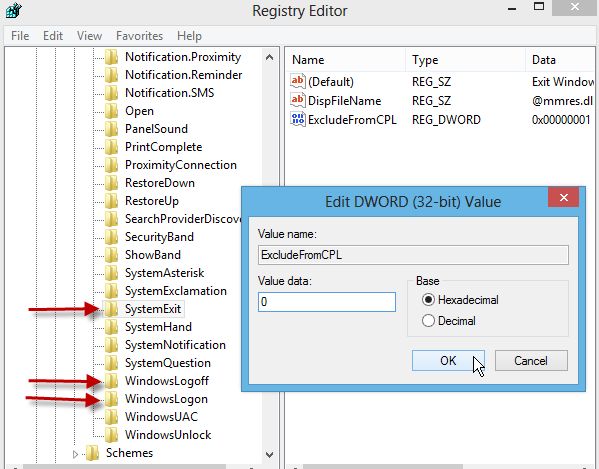Click into the Value data field
Viewport: 599px width, 469px height.
click(327, 302)
